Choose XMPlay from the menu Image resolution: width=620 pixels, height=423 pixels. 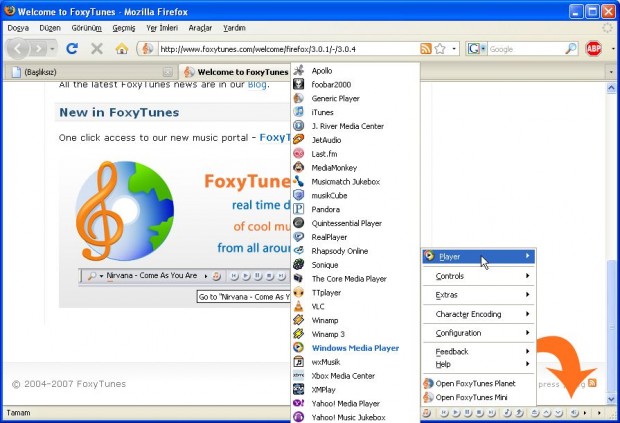coord(355,389)
